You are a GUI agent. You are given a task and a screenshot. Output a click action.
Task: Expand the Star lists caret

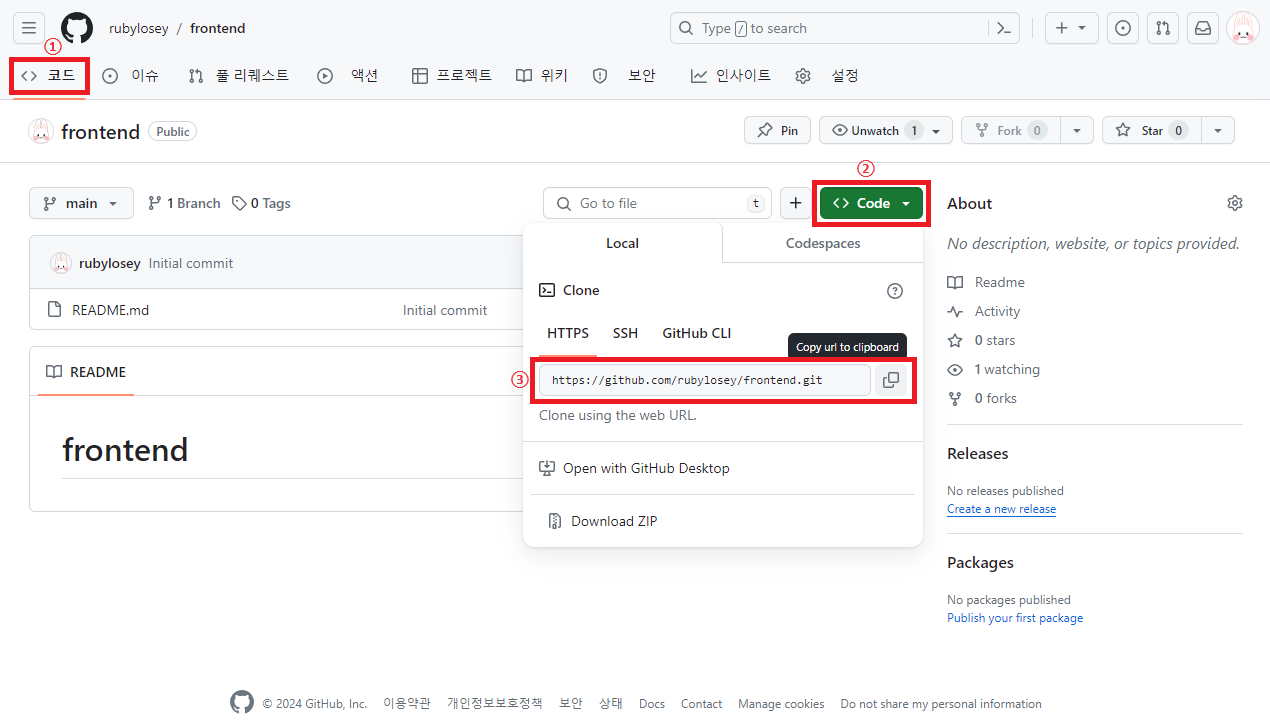(x=1218, y=131)
